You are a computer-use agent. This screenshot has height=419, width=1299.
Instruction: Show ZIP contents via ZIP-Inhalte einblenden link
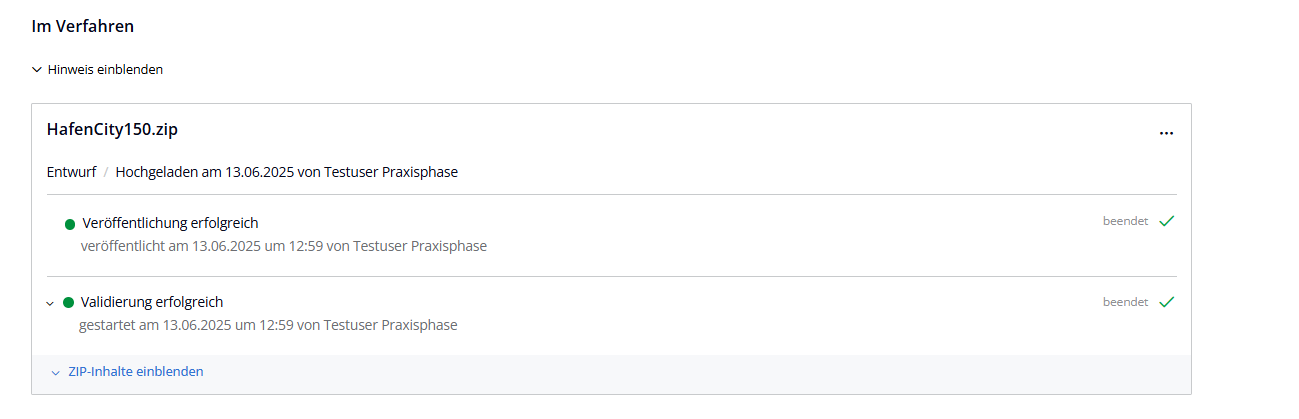click(136, 372)
